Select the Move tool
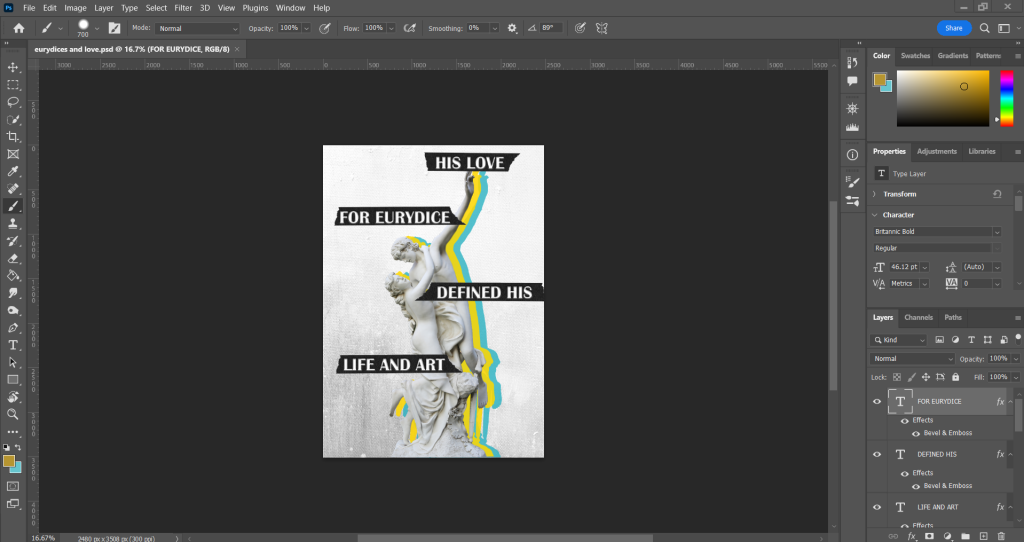This screenshot has height=542, width=1024. [13, 67]
